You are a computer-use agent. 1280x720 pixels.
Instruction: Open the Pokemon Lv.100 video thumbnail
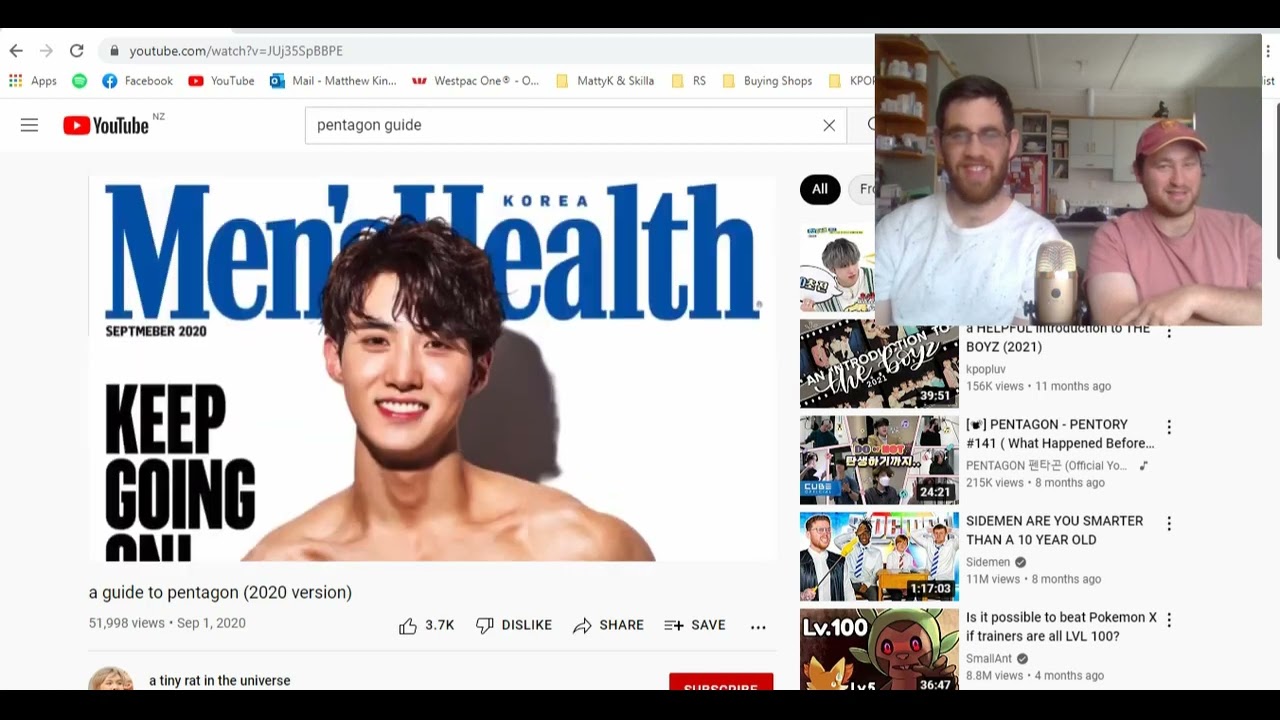coord(879,649)
